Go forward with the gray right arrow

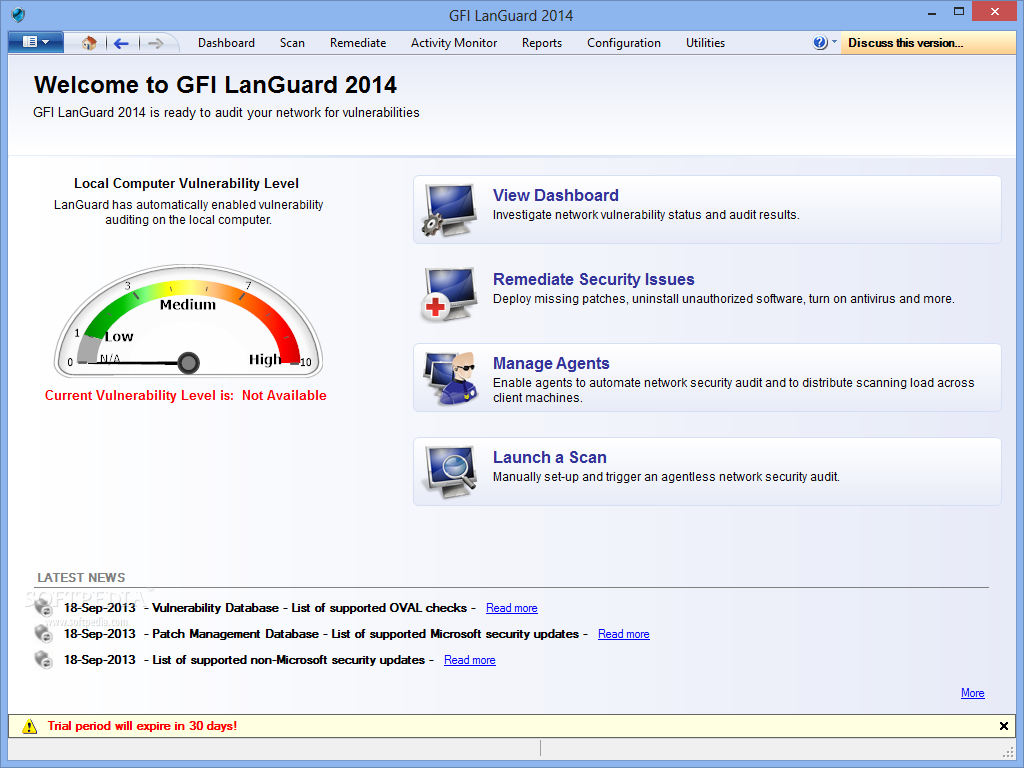[x=155, y=43]
